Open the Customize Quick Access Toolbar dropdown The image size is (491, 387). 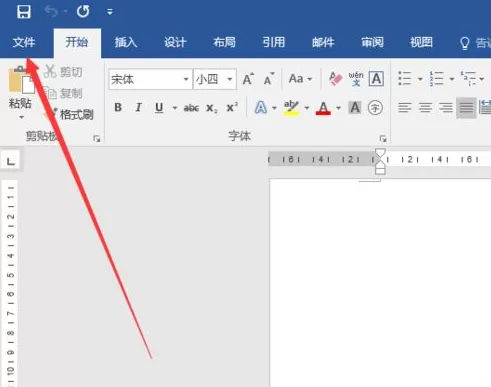tap(110, 12)
